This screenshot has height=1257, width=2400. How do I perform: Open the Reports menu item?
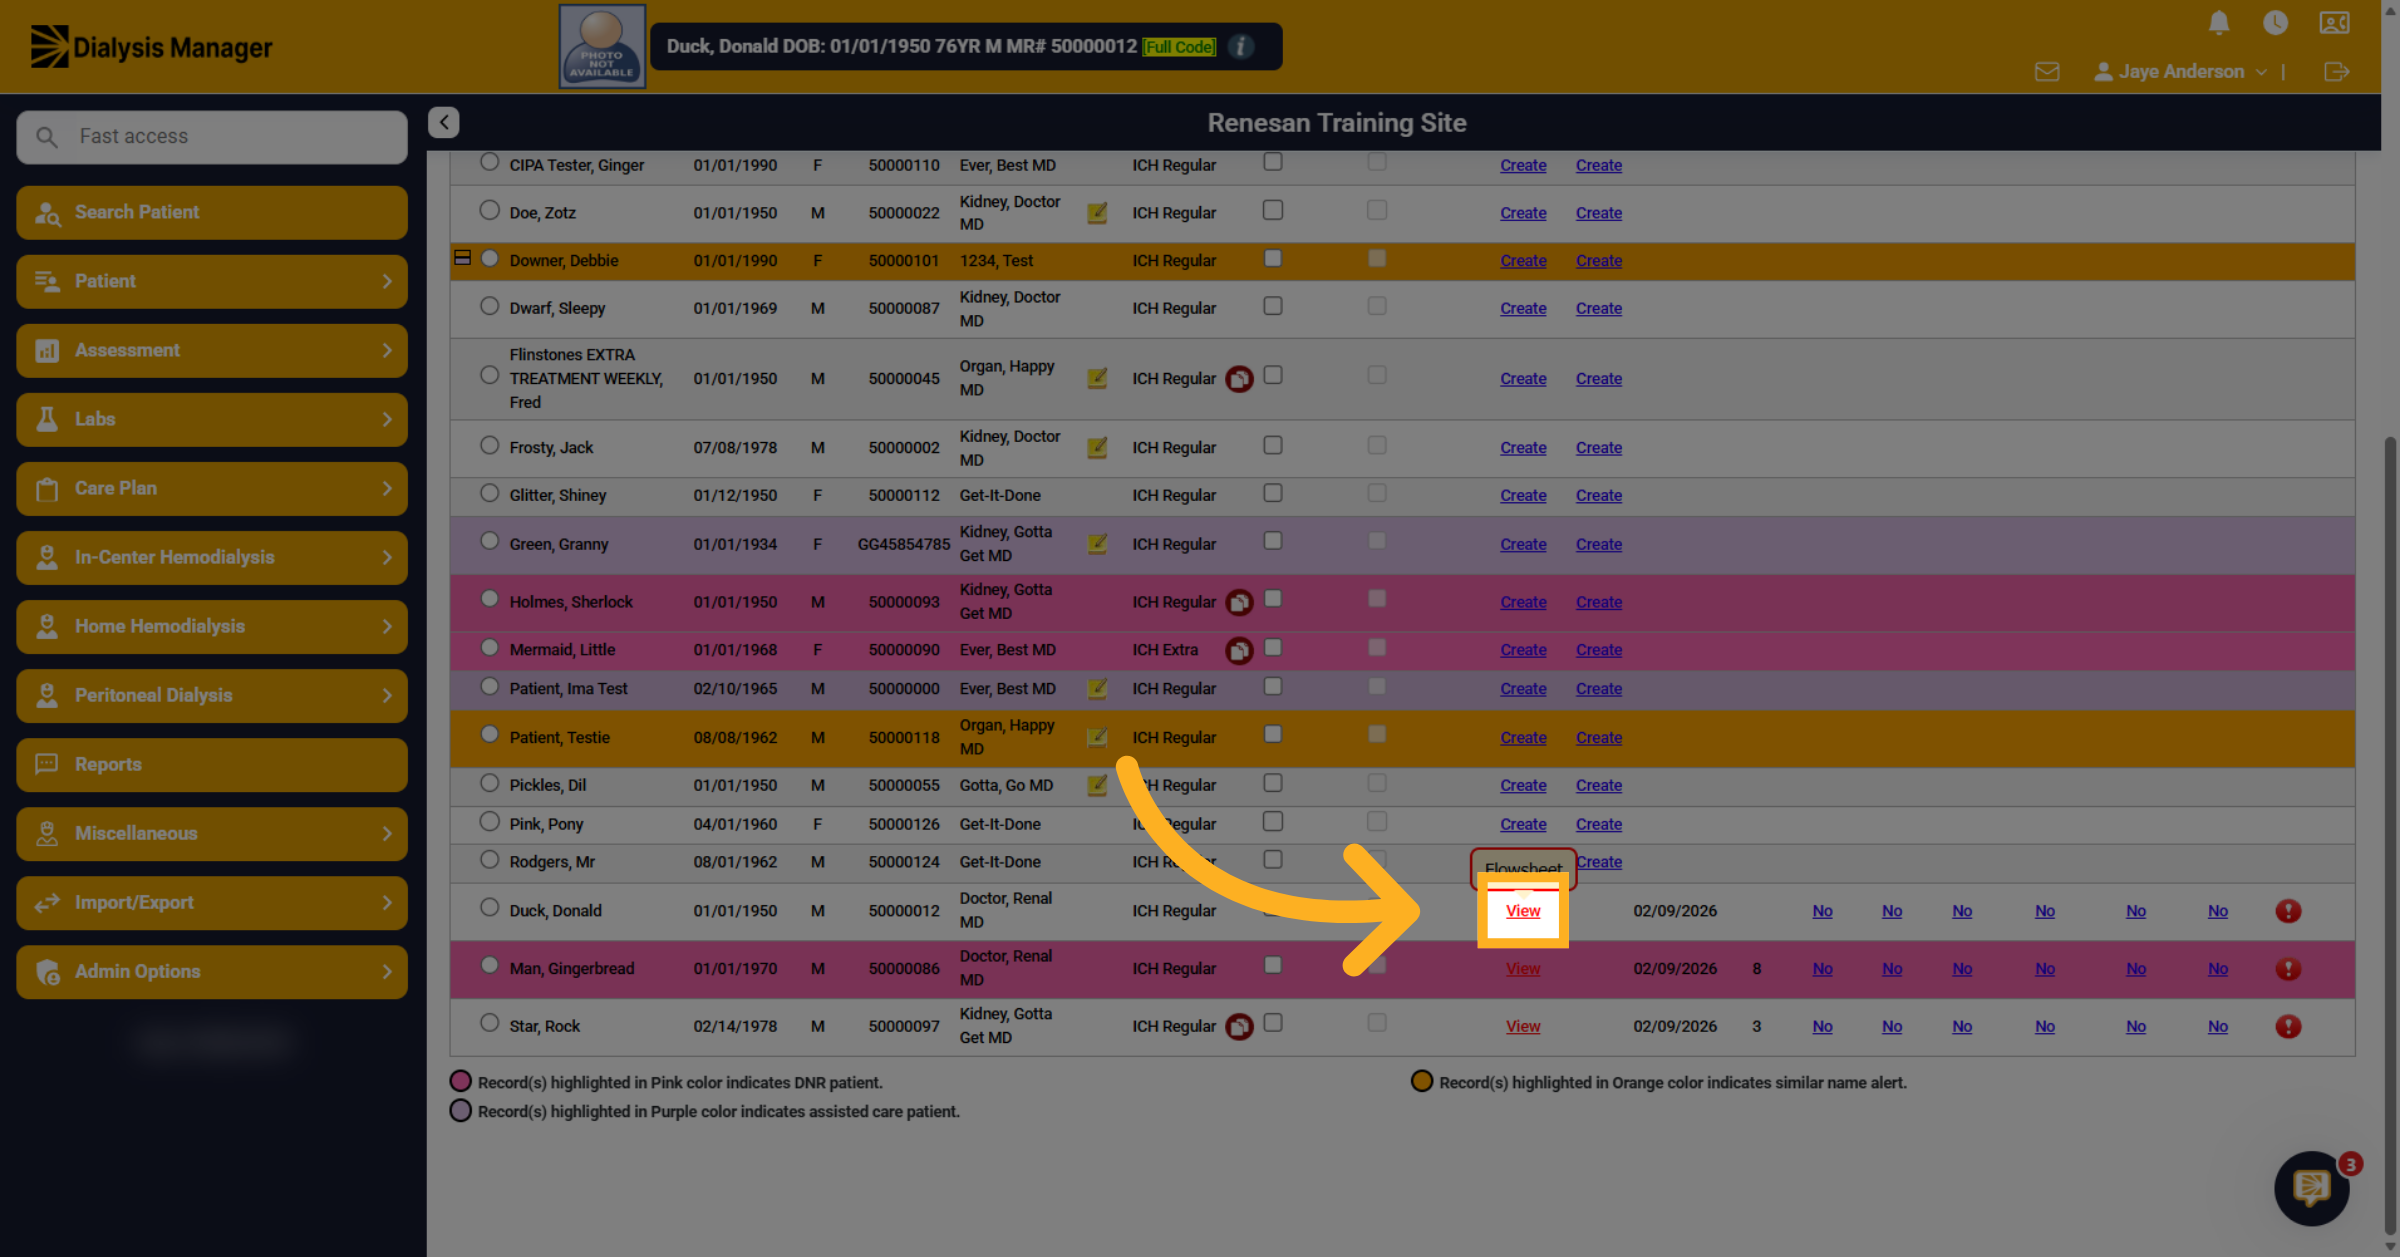212,764
